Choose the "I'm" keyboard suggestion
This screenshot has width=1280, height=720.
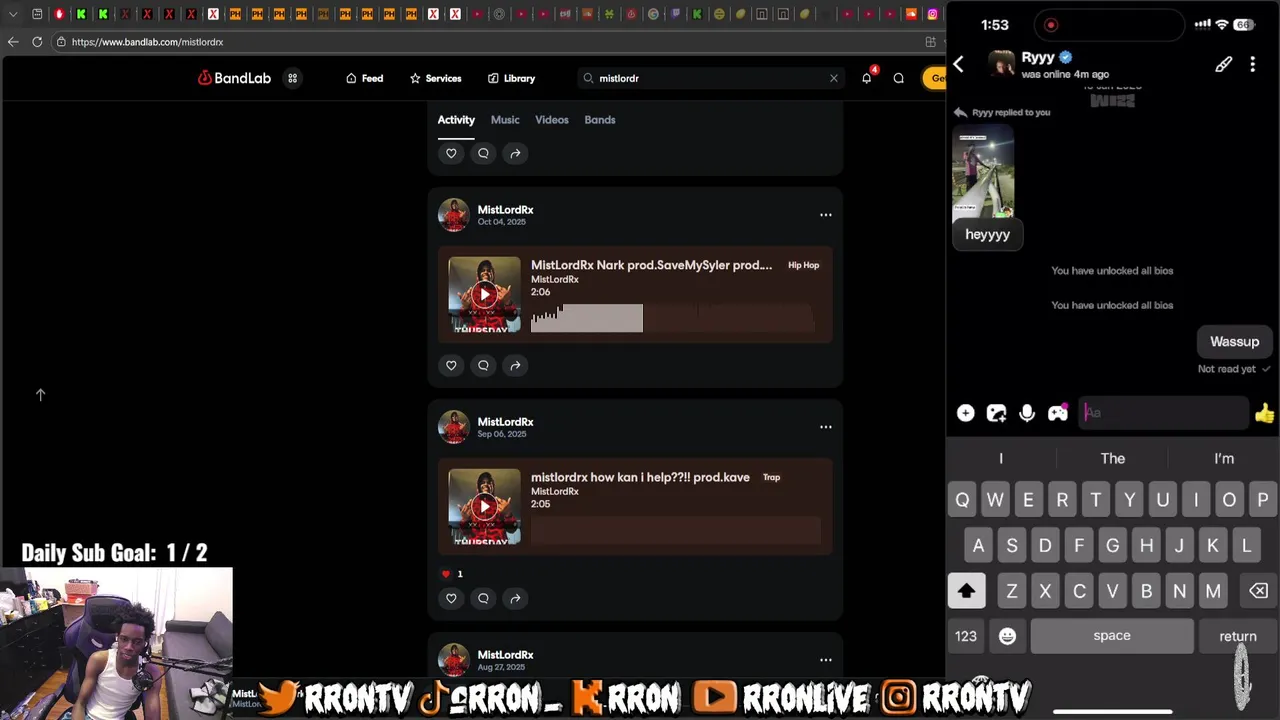tap(1224, 458)
